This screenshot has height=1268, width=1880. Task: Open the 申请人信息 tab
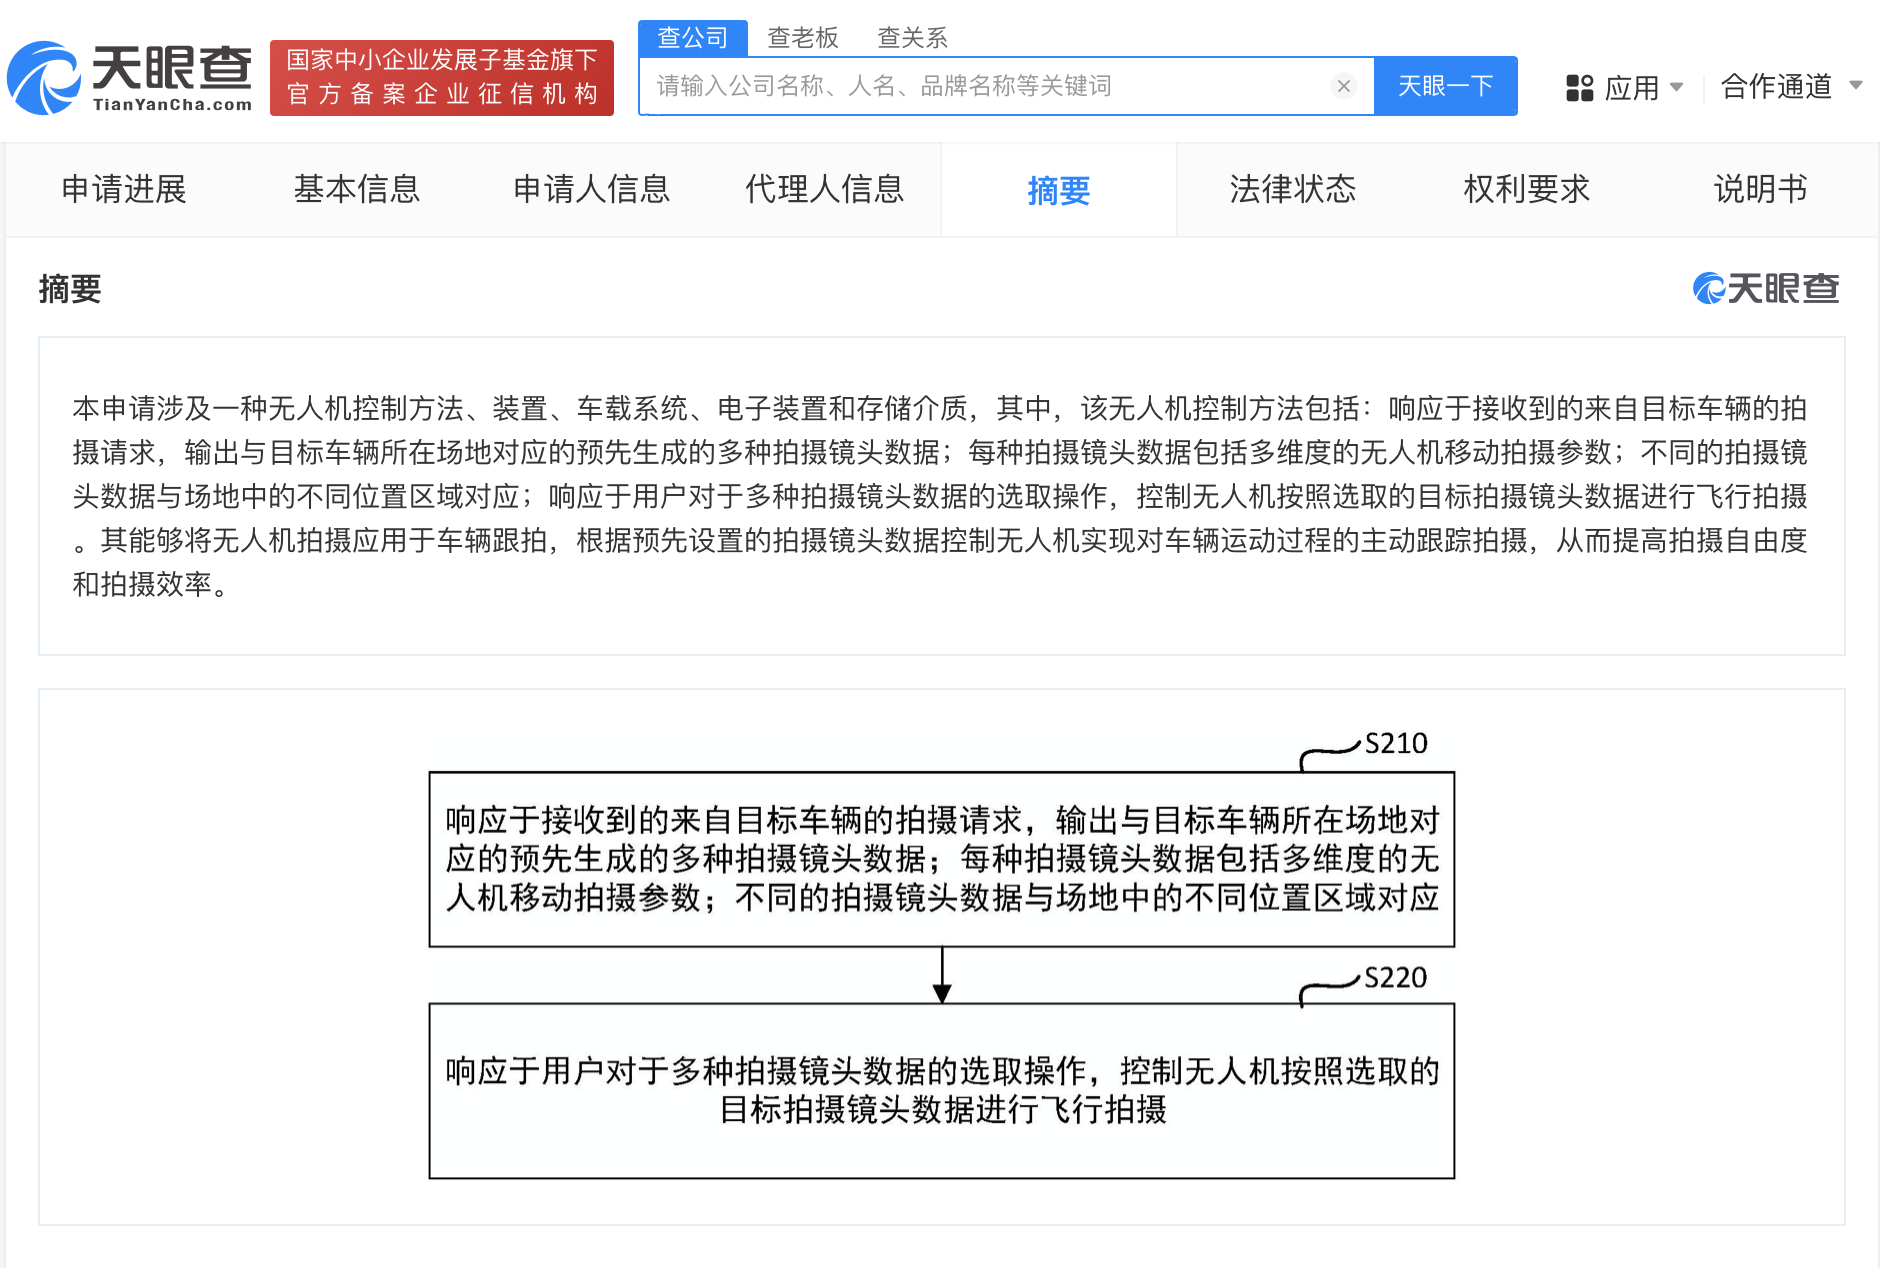591,189
